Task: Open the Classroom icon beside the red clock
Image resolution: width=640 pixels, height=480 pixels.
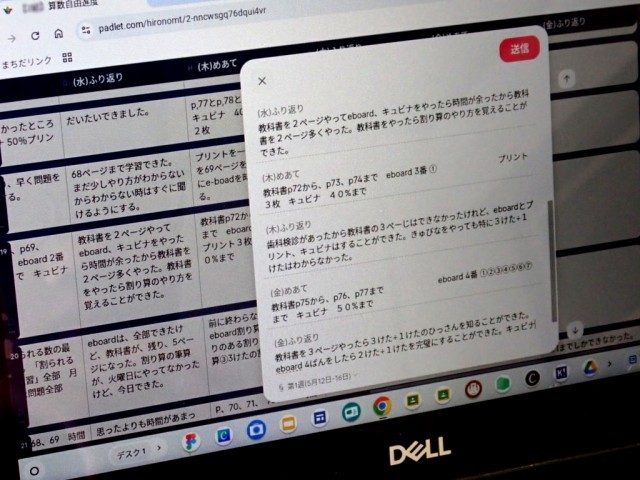Action: (x=442, y=395)
